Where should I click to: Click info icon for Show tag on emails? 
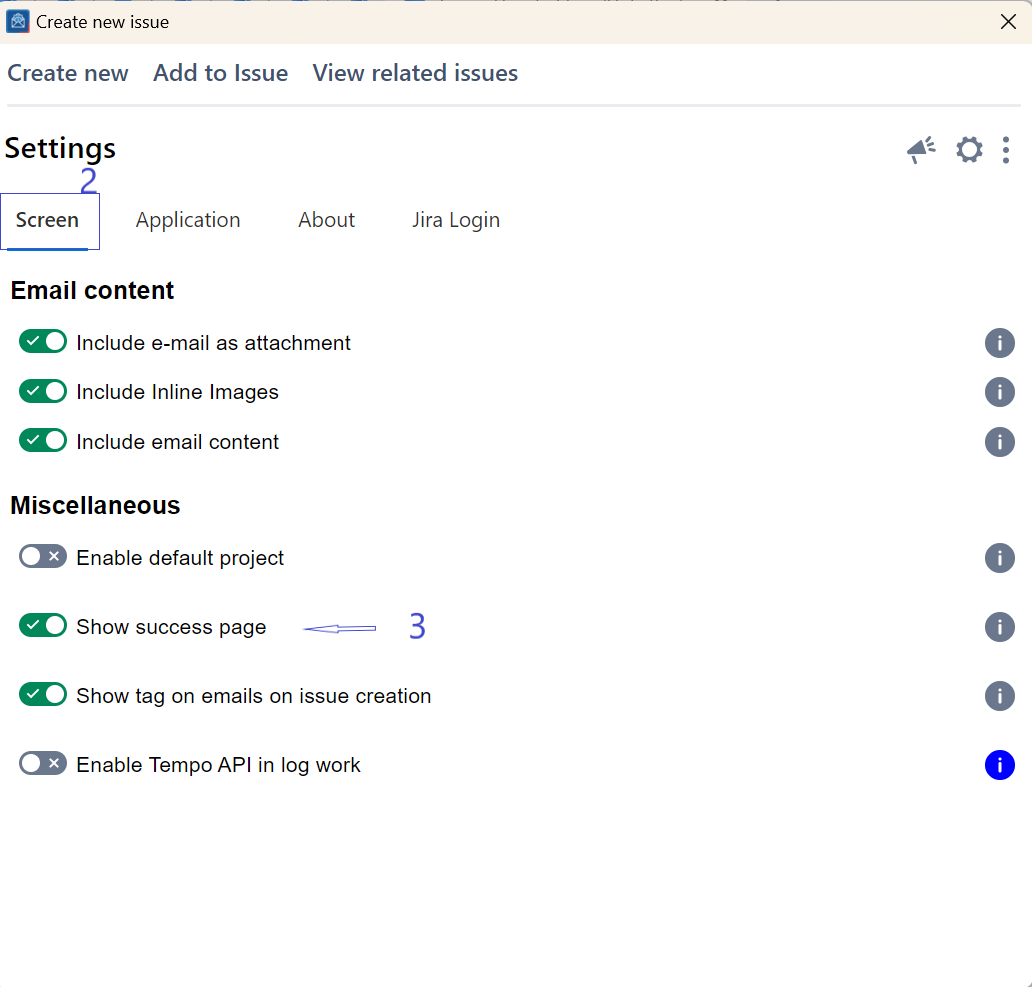coord(999,696)
